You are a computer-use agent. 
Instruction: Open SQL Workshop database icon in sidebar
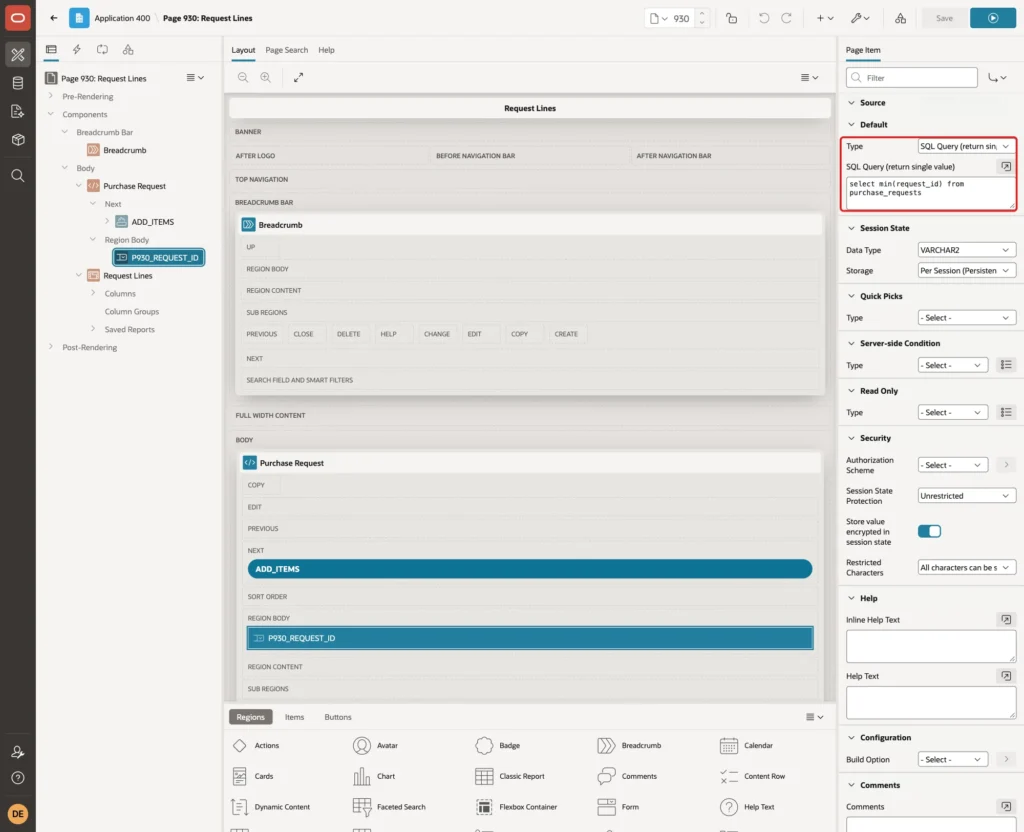click(18, 83)
